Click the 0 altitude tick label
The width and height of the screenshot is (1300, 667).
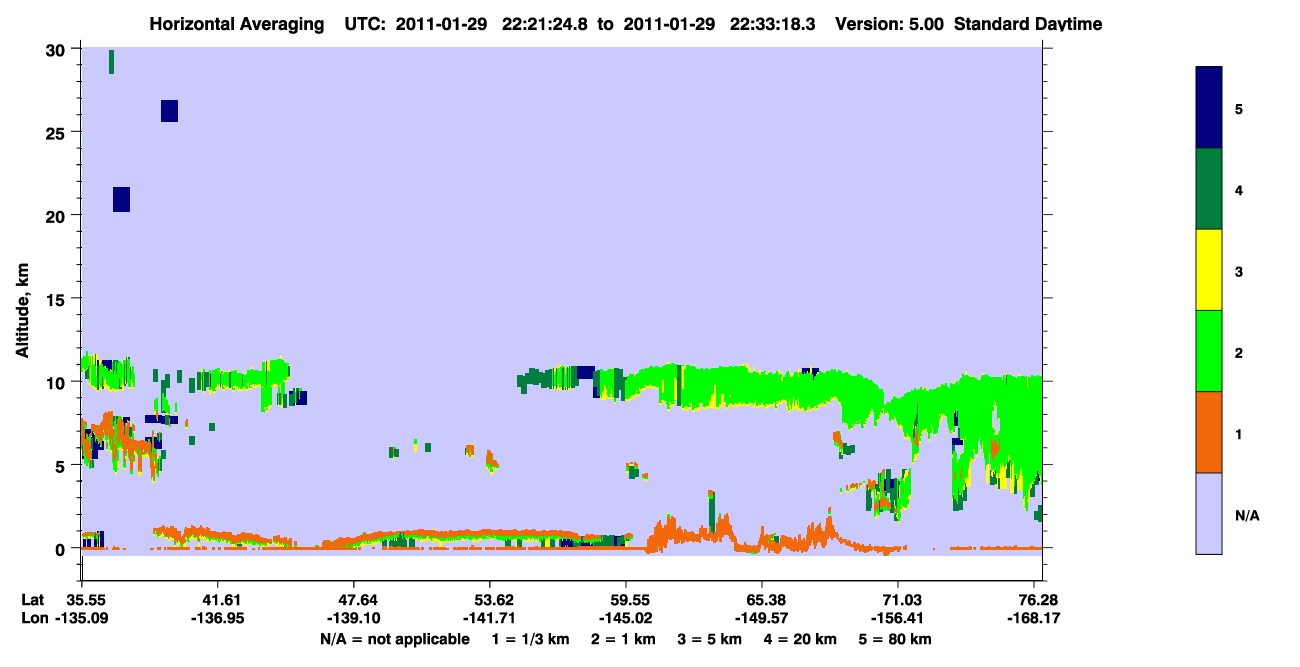62,549
